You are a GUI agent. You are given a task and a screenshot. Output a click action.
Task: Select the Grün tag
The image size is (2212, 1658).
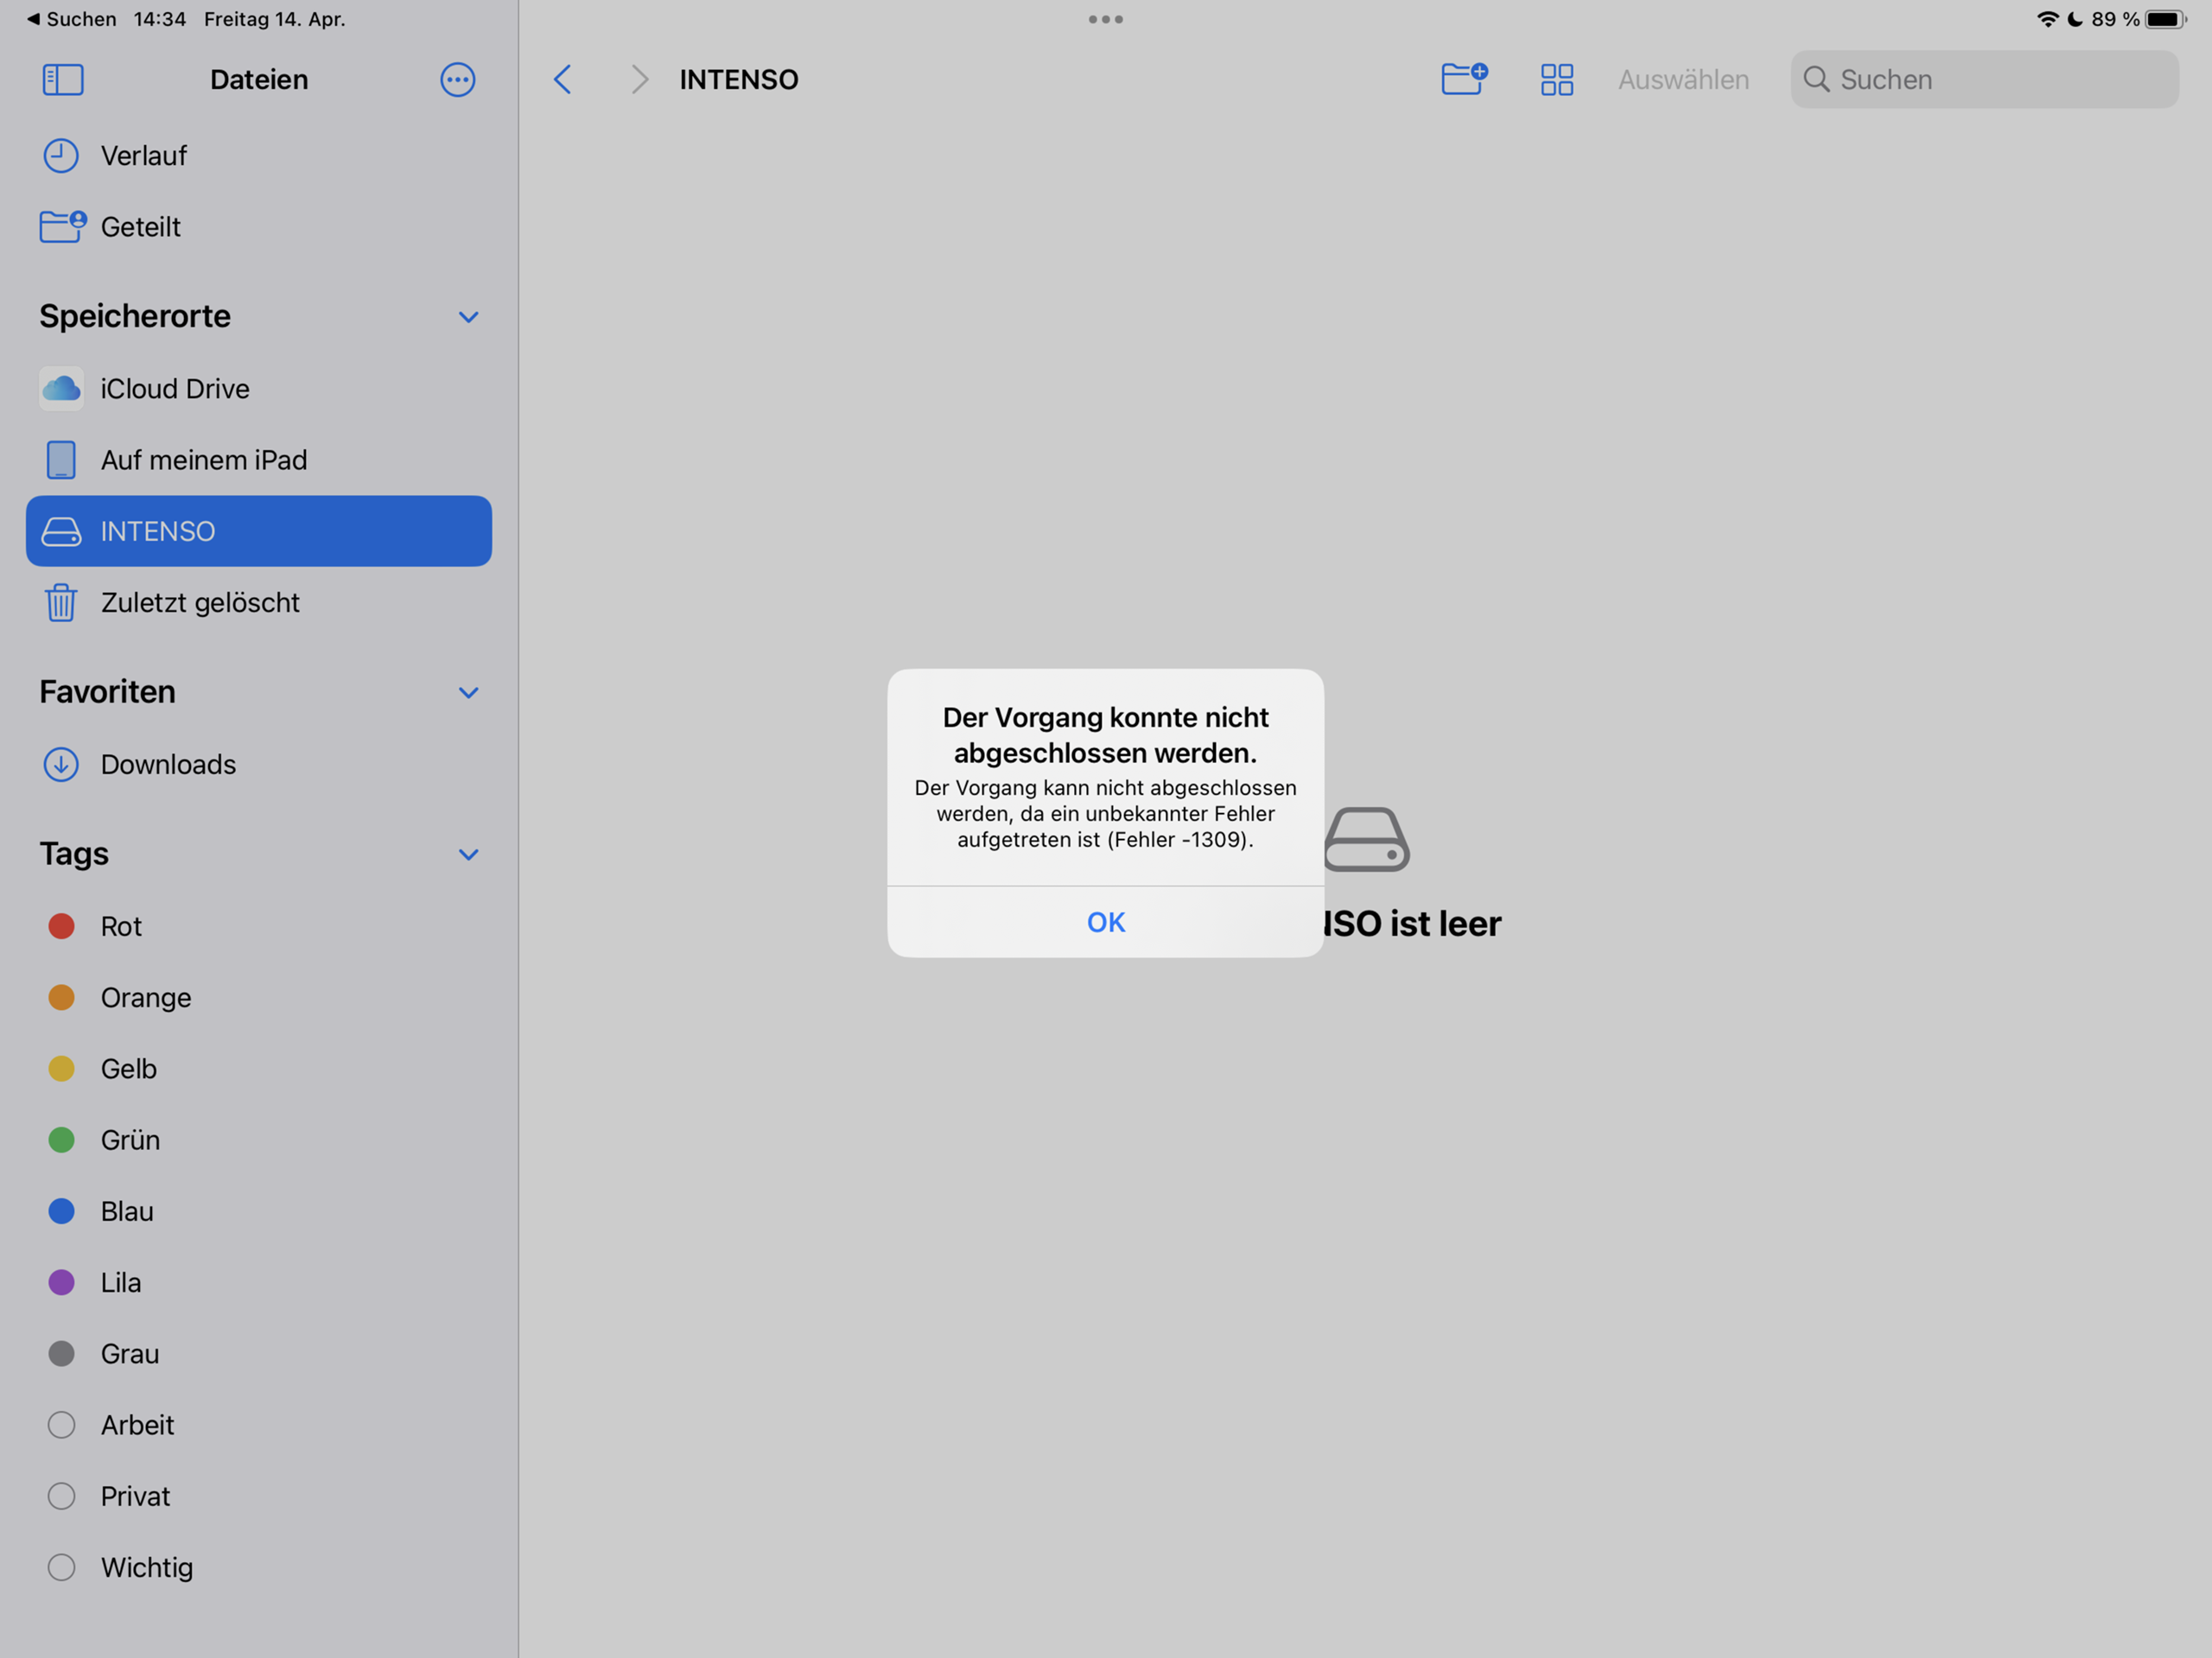click(259, 1140)
